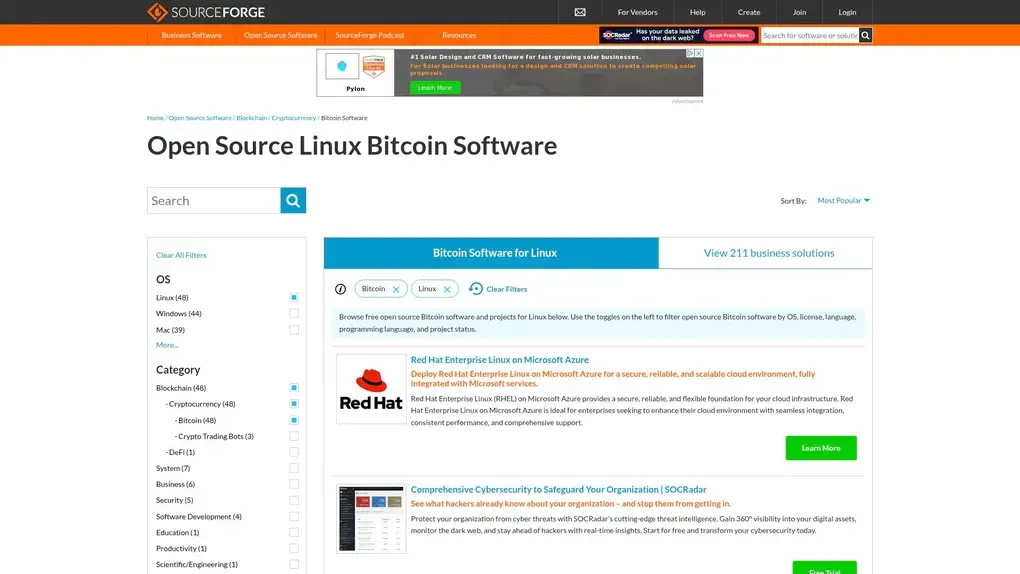1020x574 pixels.
Task: Click Create in header
Action: click(x=749, y=12)
